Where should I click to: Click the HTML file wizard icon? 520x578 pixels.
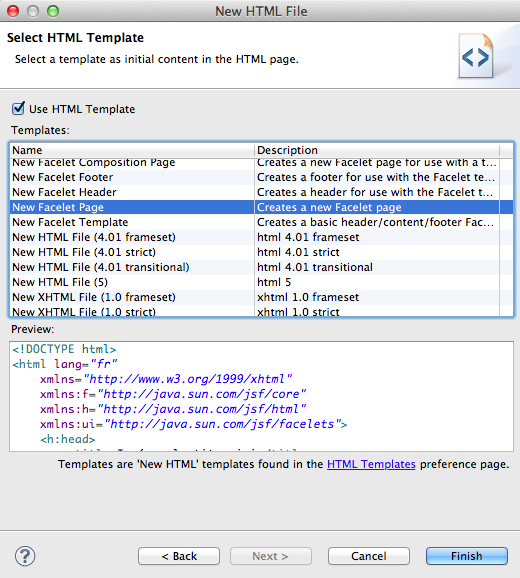click(x=476, y=56)
